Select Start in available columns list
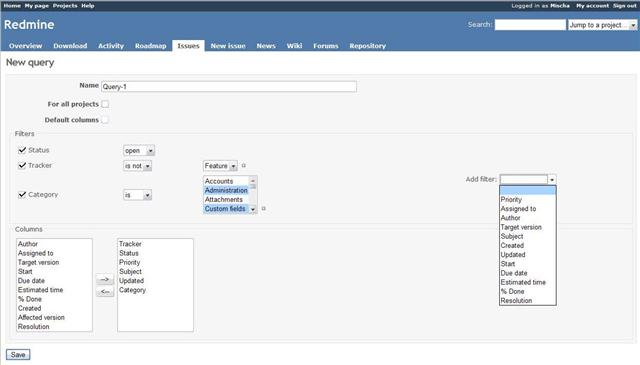640x365 pixels. point(54,272)
